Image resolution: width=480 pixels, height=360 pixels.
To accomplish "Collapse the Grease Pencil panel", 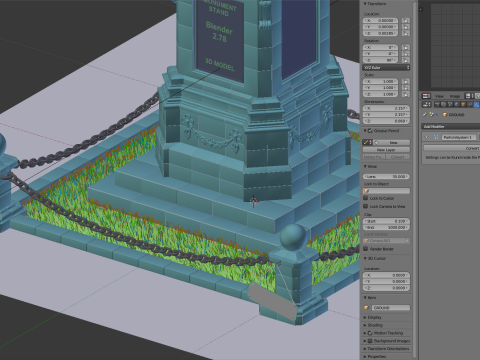I will [x=365, y=131].
